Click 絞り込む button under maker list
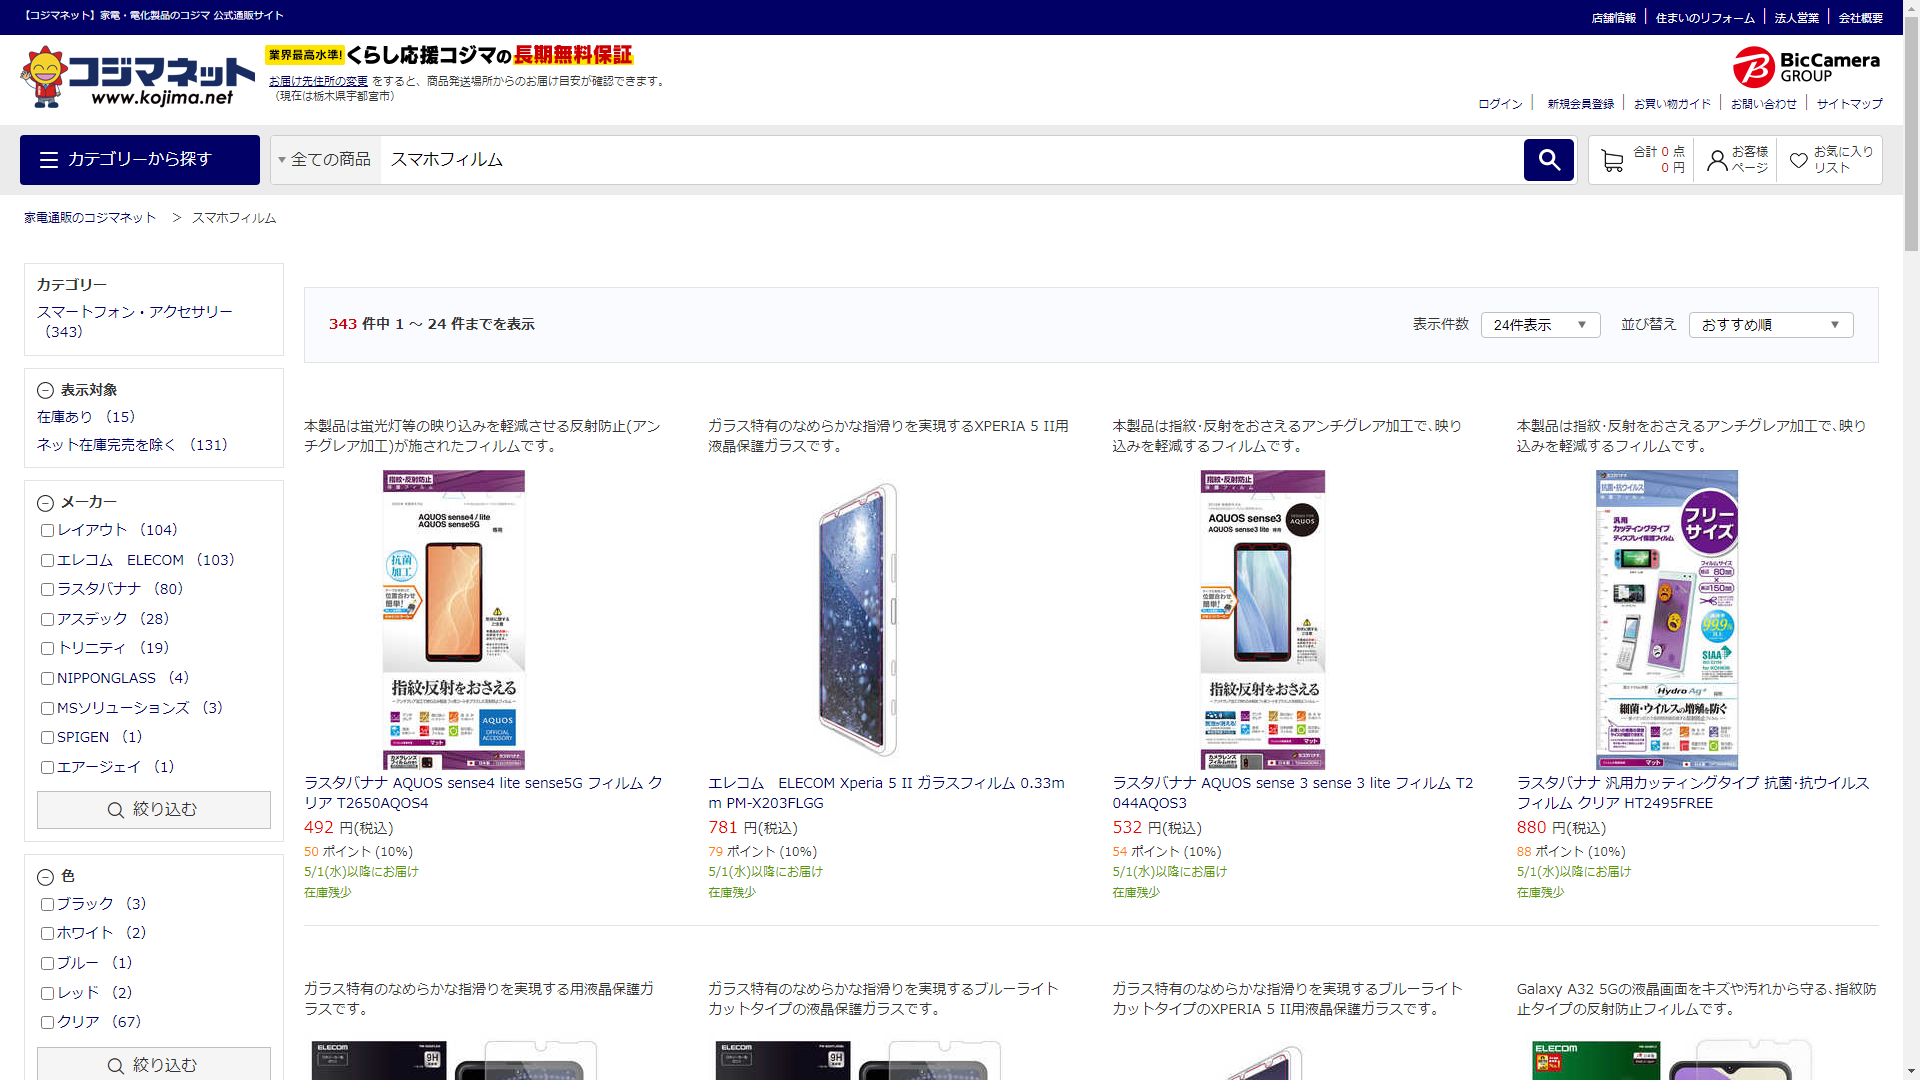The width and height of the screenshot is (1920, 1080). 153,810
